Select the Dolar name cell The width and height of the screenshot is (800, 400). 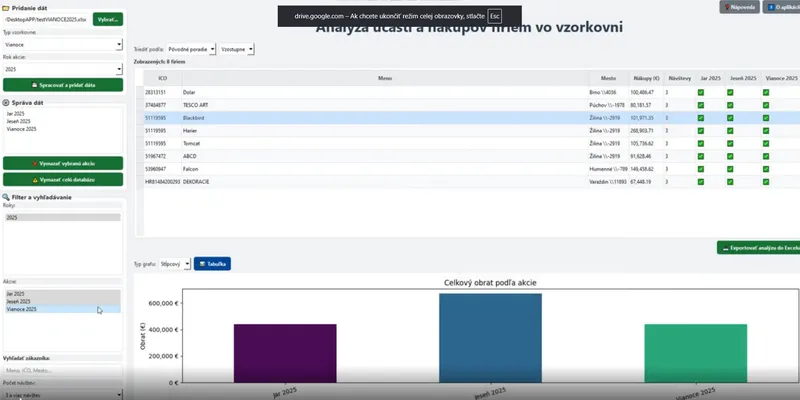click(385, 92)
